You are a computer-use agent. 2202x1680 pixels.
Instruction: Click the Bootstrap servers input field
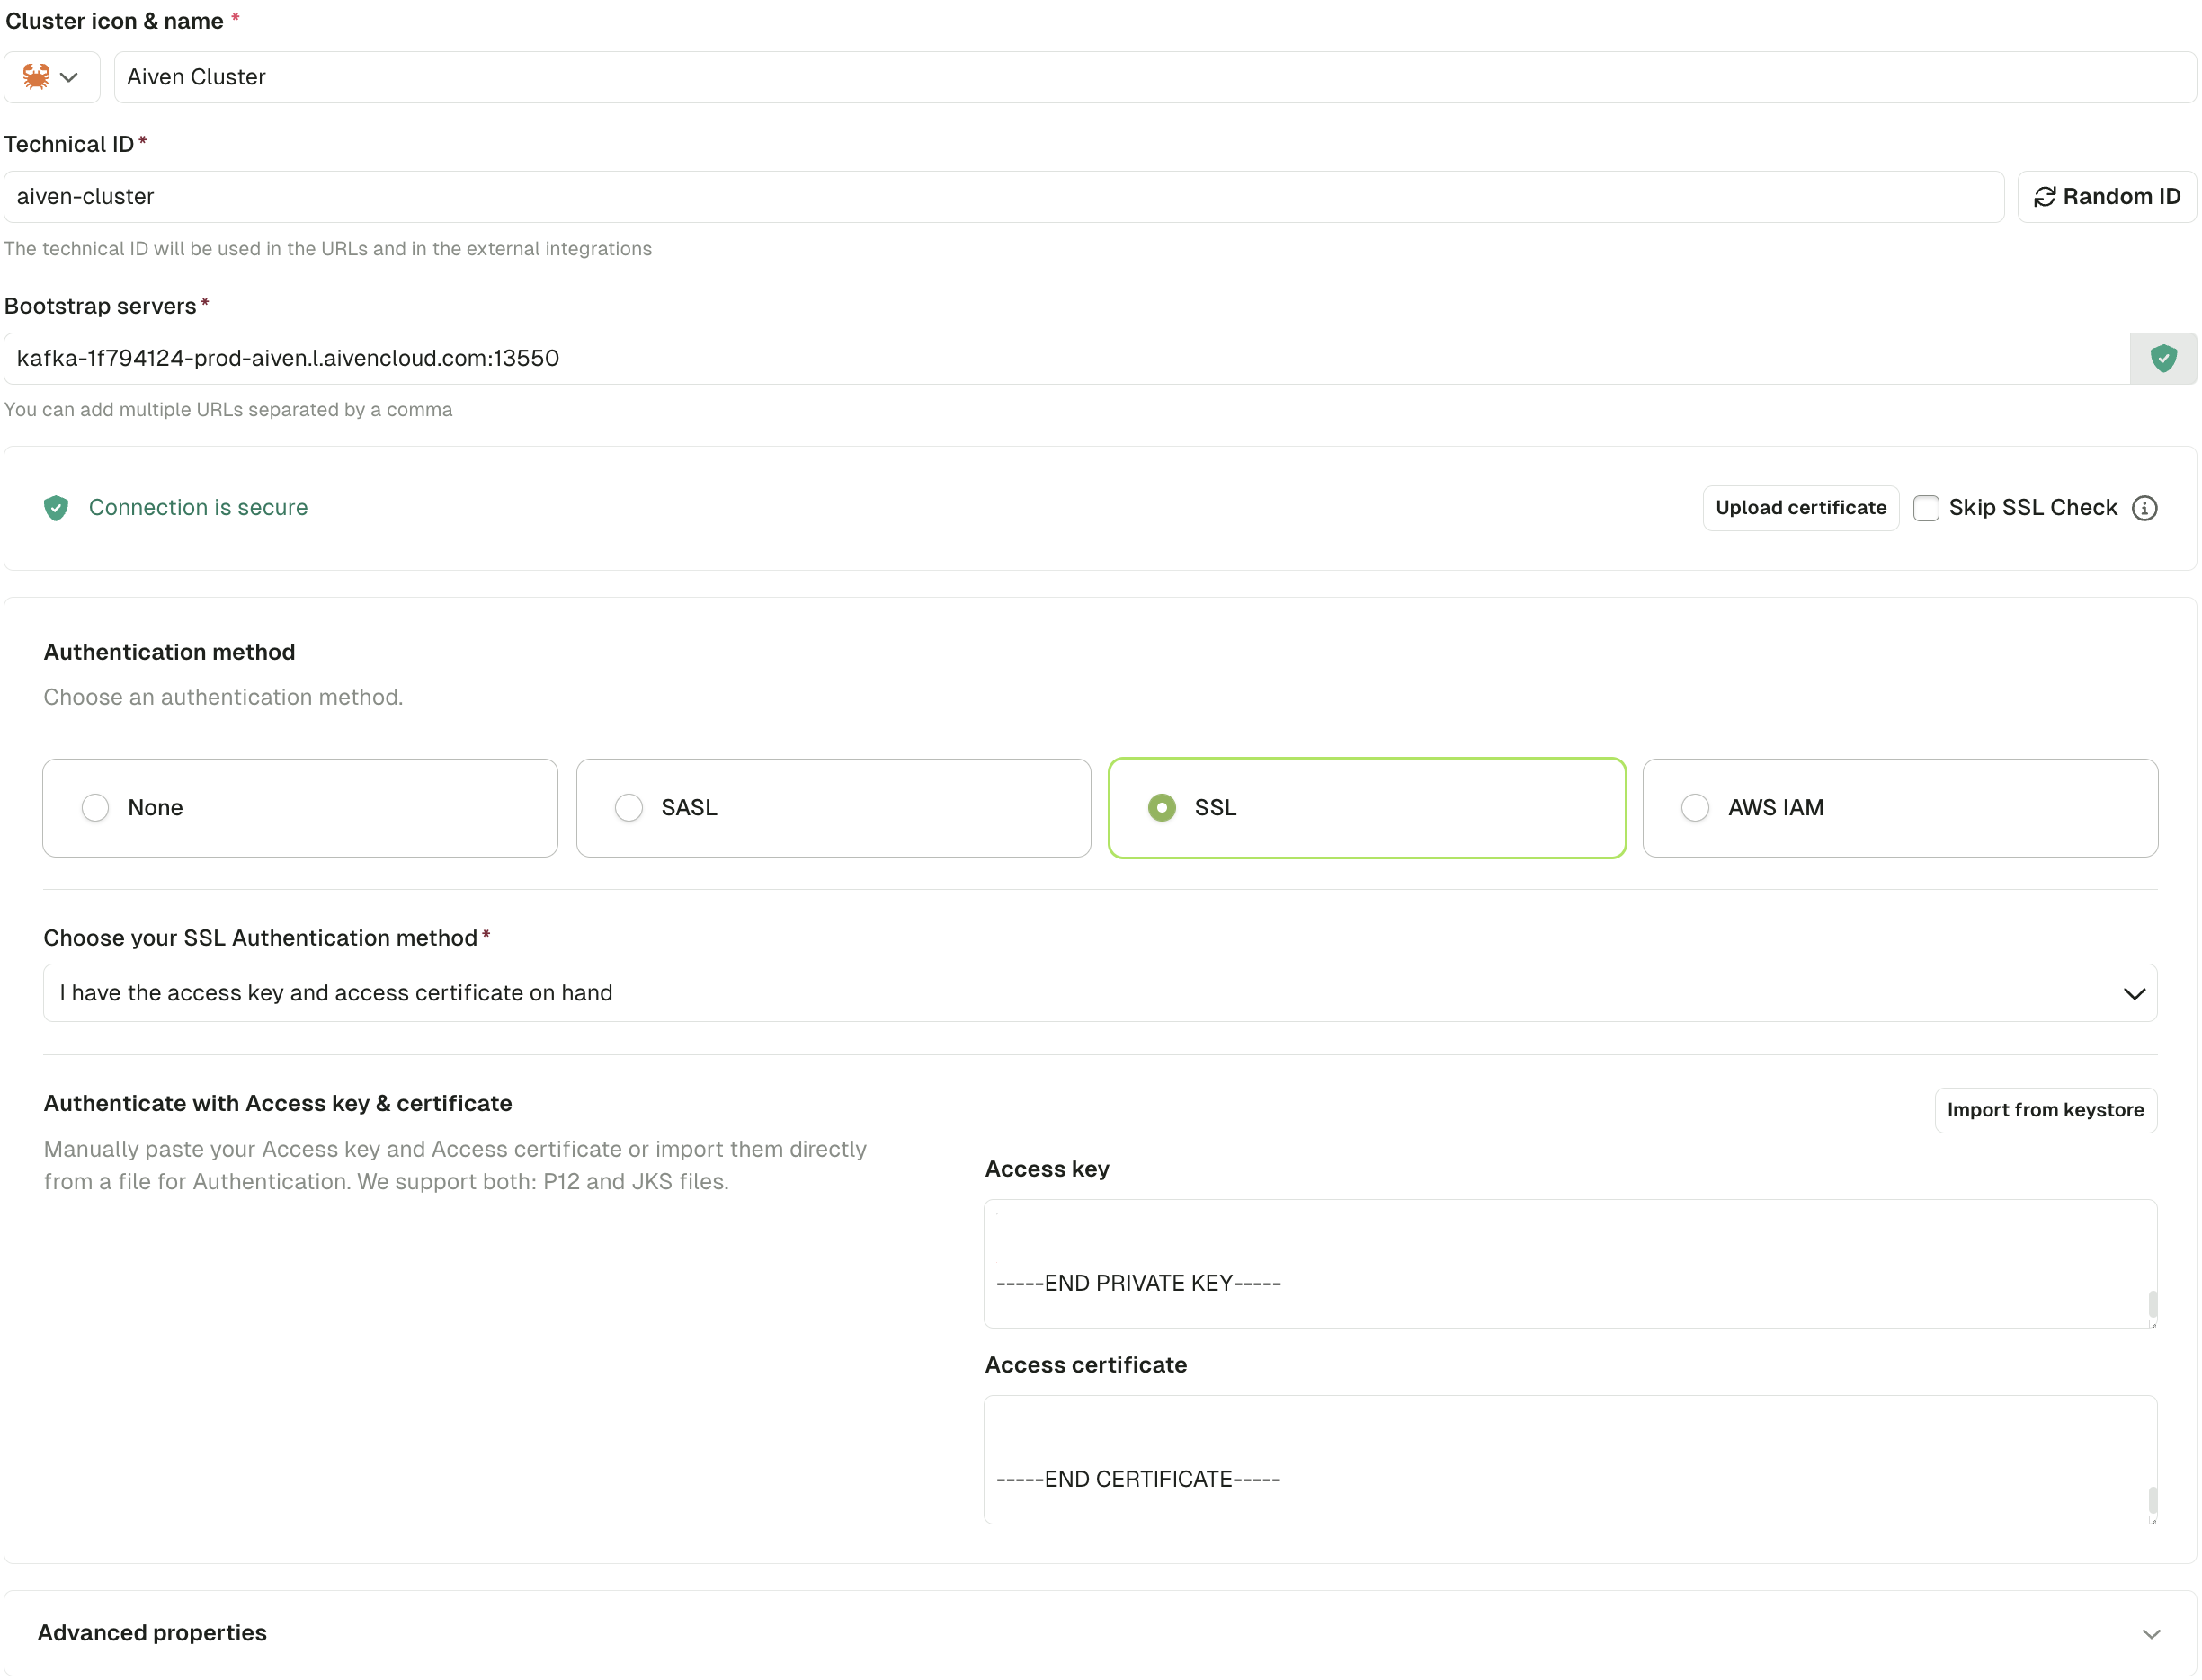(x=1066, y=359)
